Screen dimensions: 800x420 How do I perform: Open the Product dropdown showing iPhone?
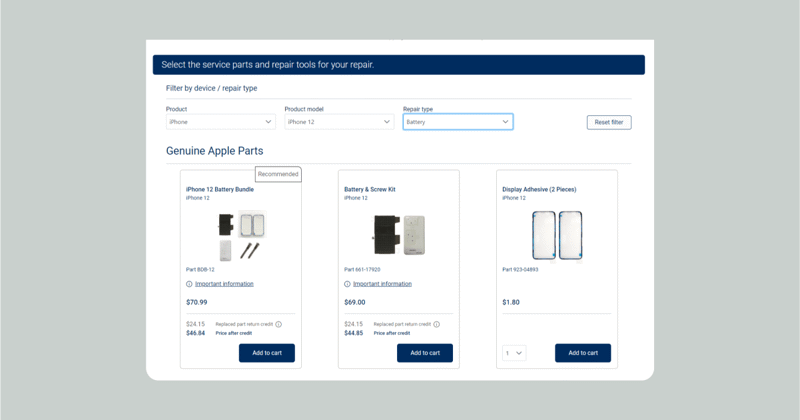[220, 122]
